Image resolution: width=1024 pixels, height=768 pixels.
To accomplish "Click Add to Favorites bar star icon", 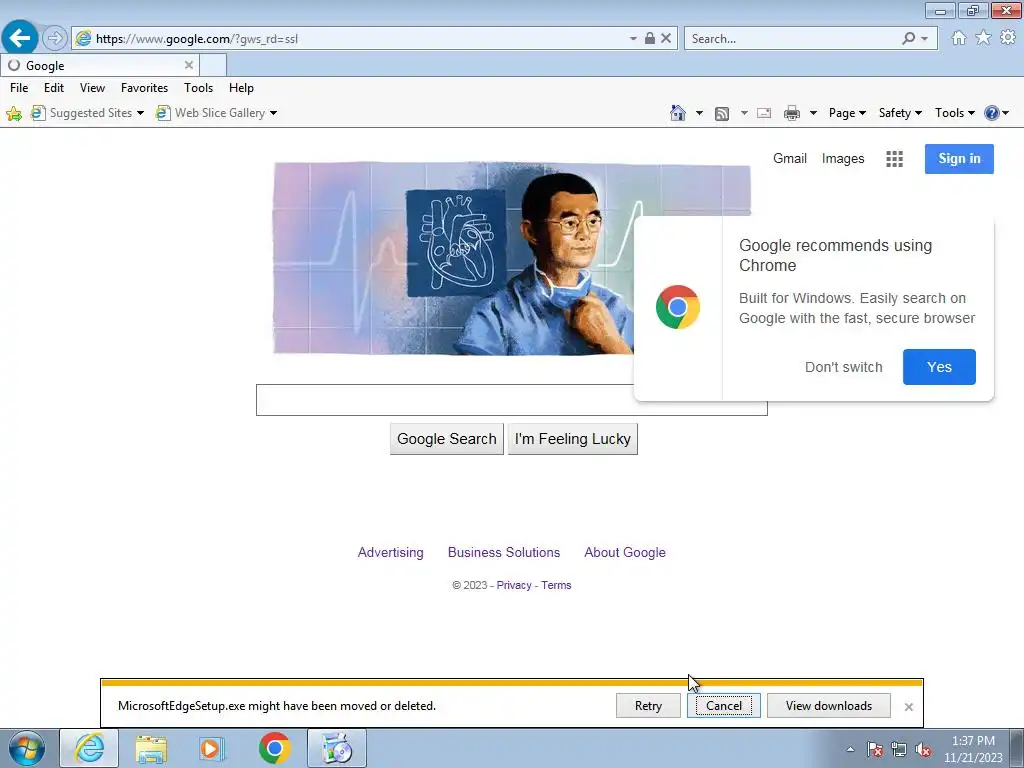I will (x=14, y=114).
